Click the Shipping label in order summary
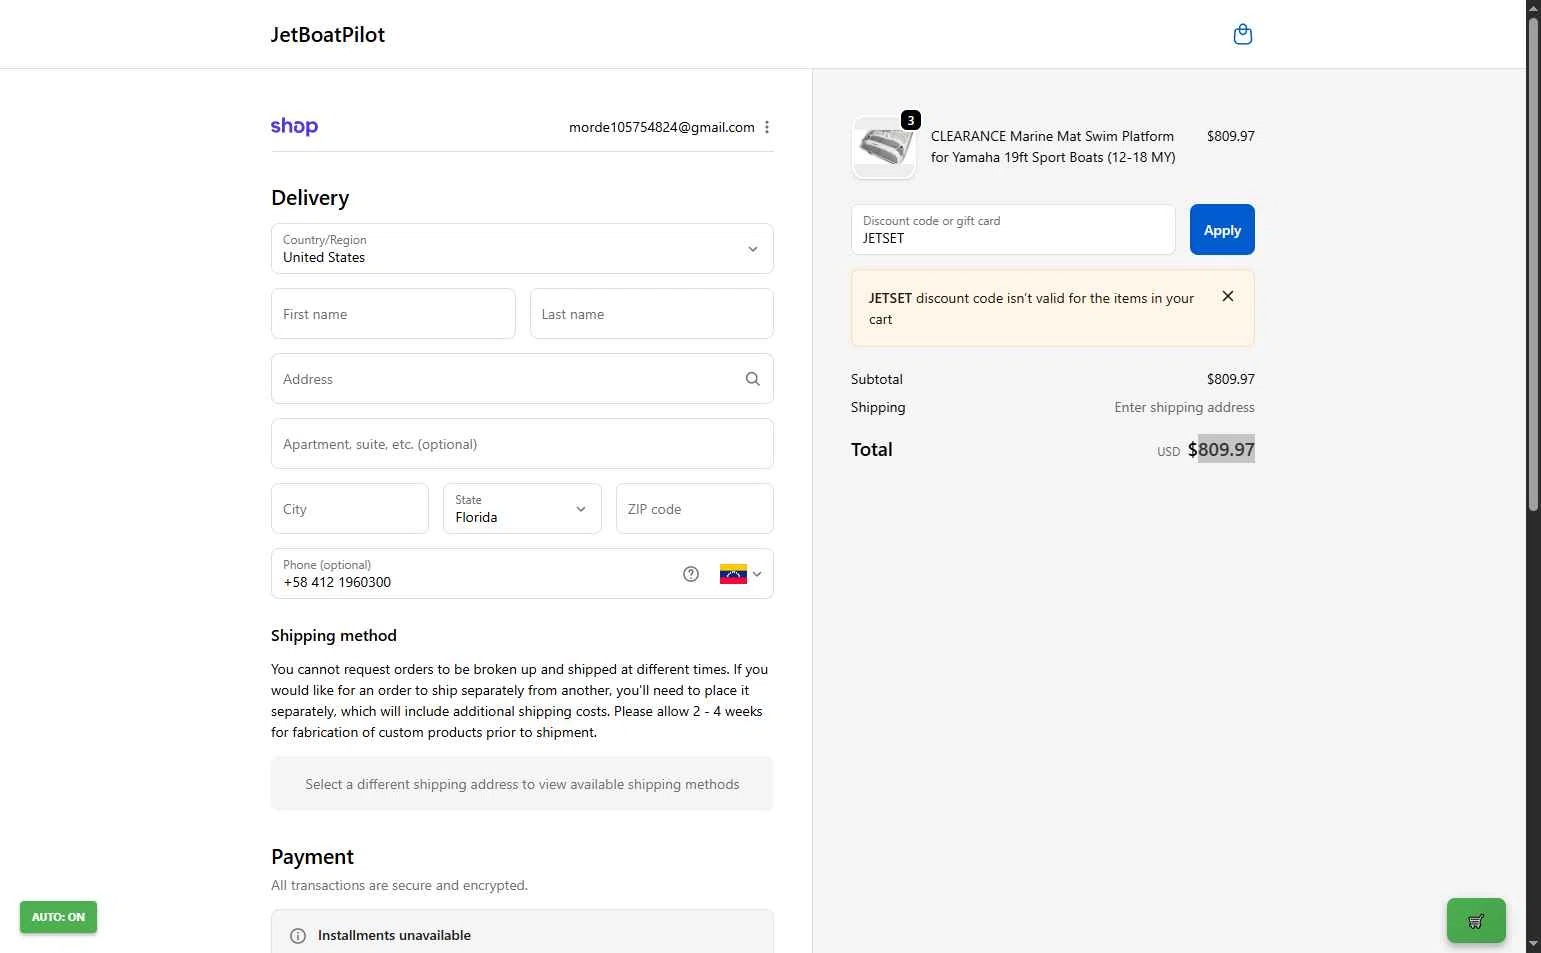Viewport: 1541px width, 953px height. tap(878, 407)
